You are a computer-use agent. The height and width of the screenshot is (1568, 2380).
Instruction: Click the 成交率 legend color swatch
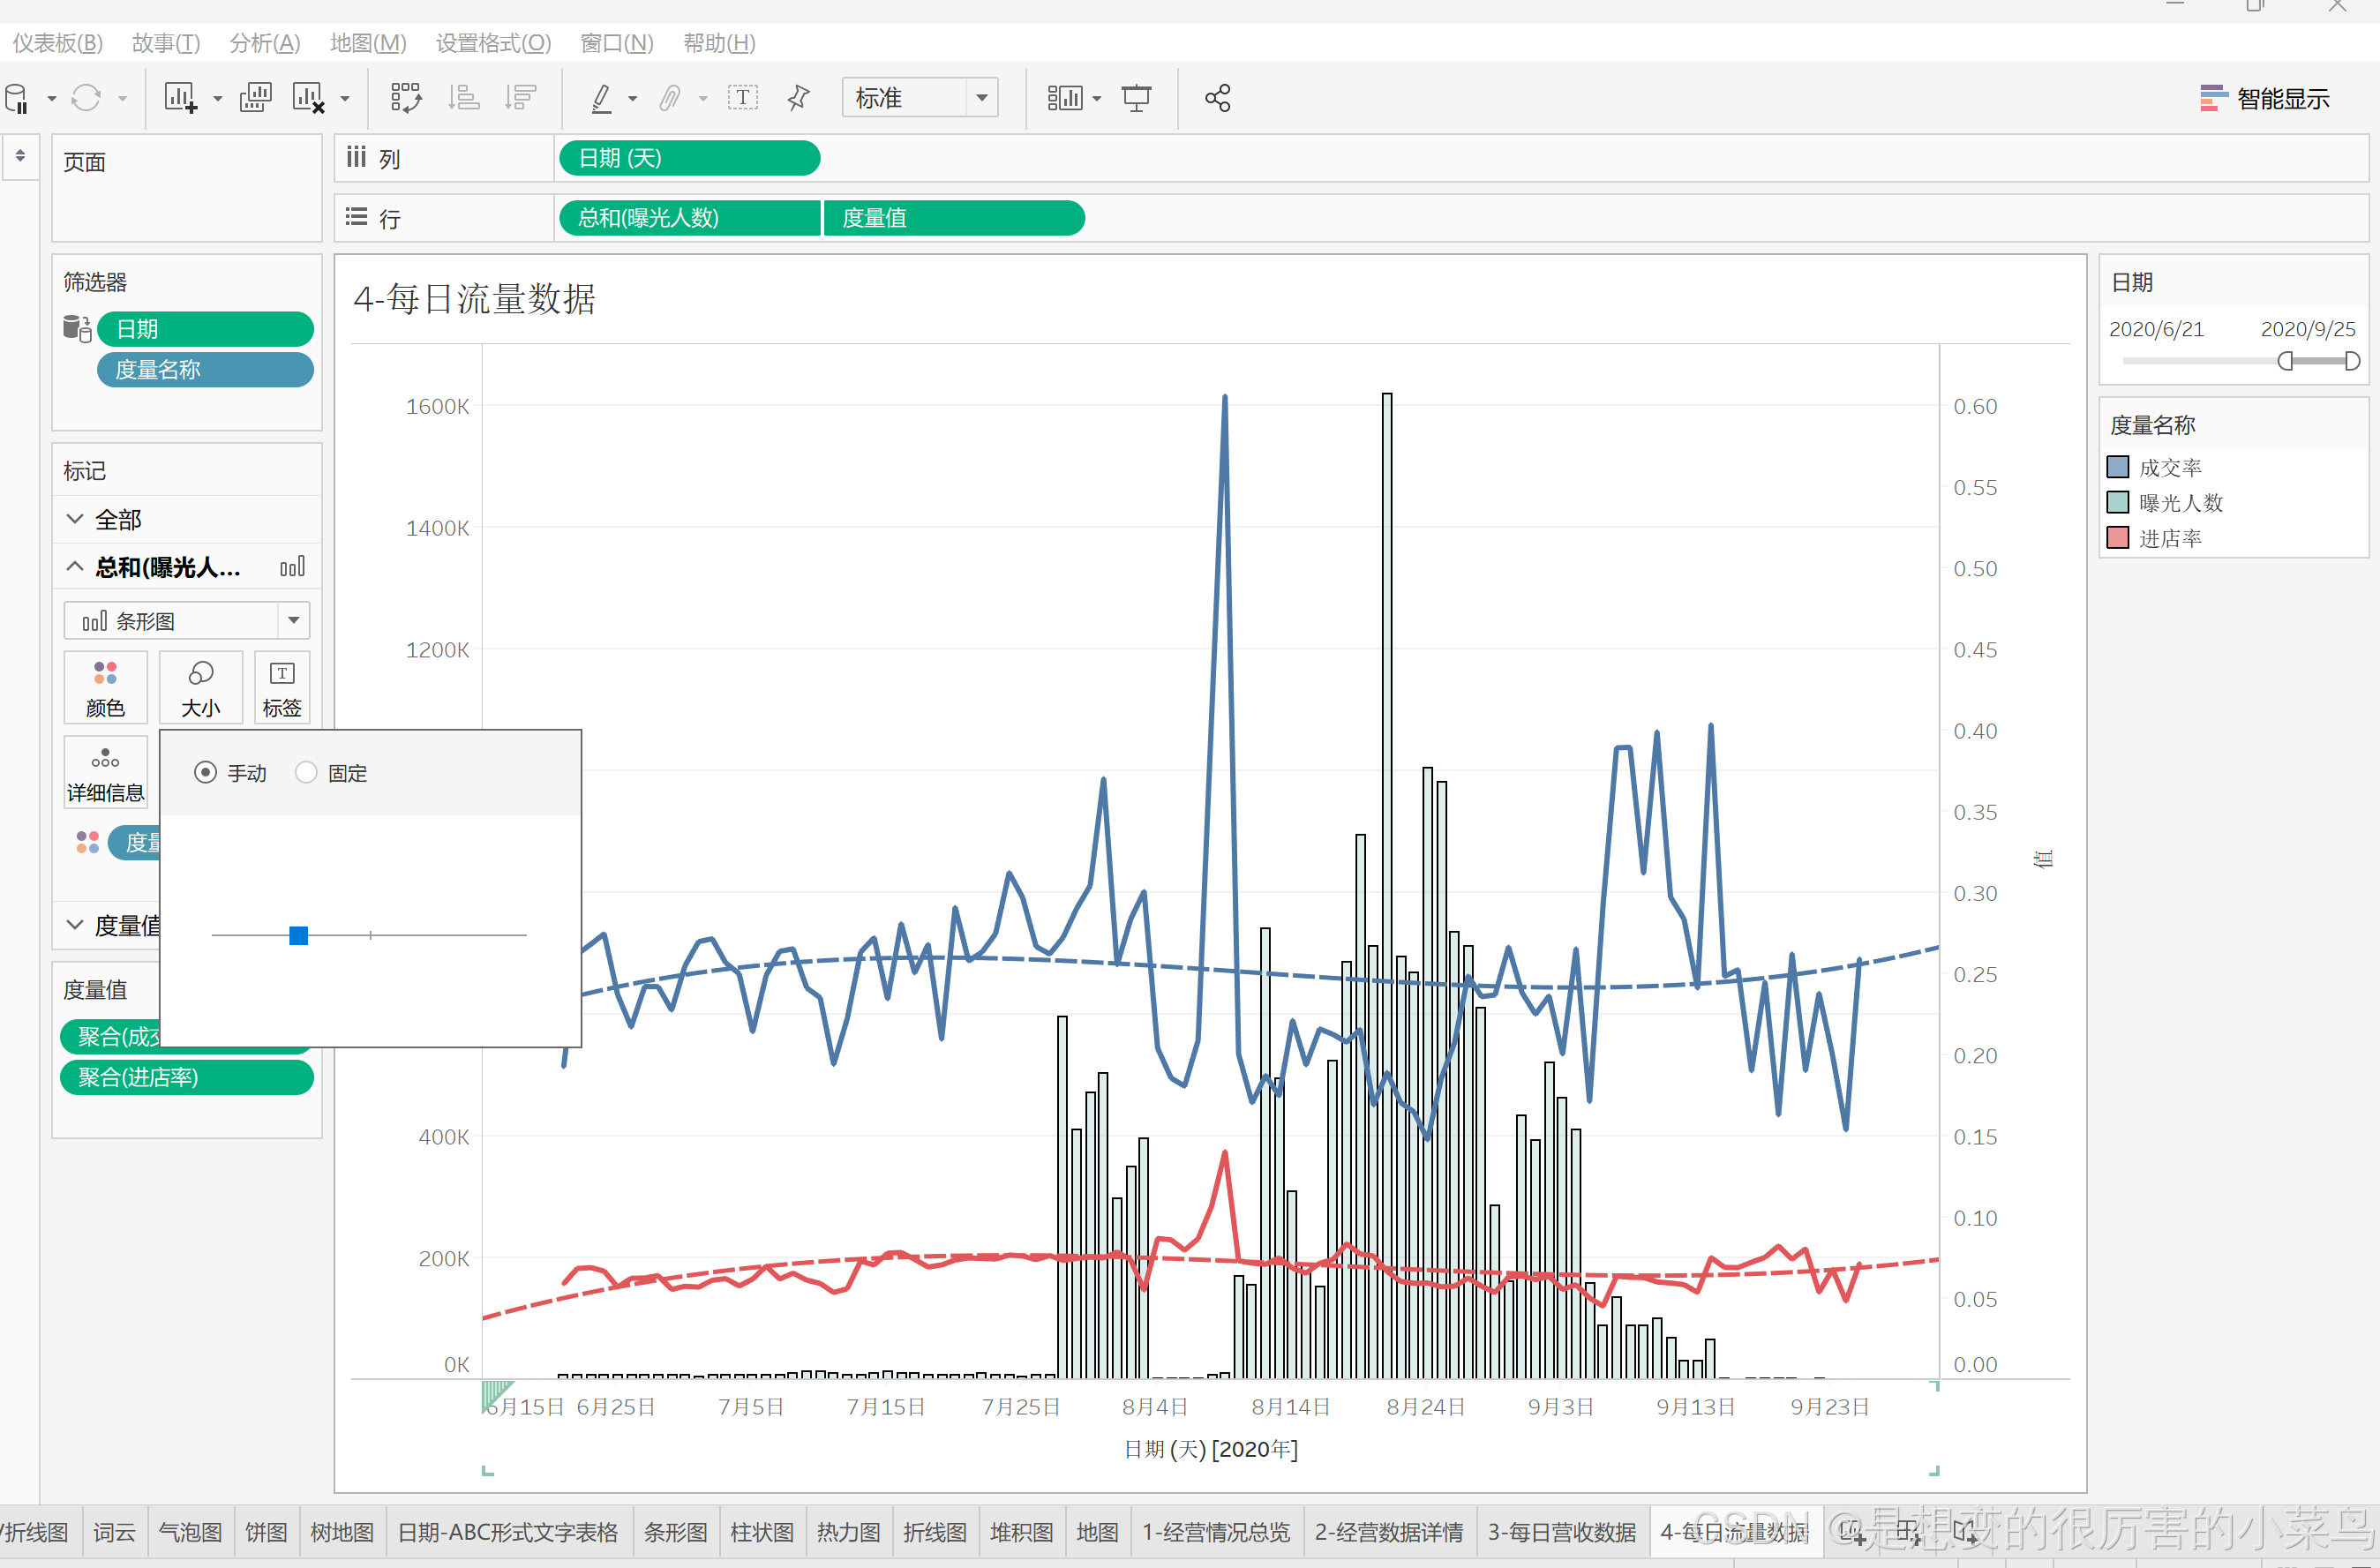2117,467
